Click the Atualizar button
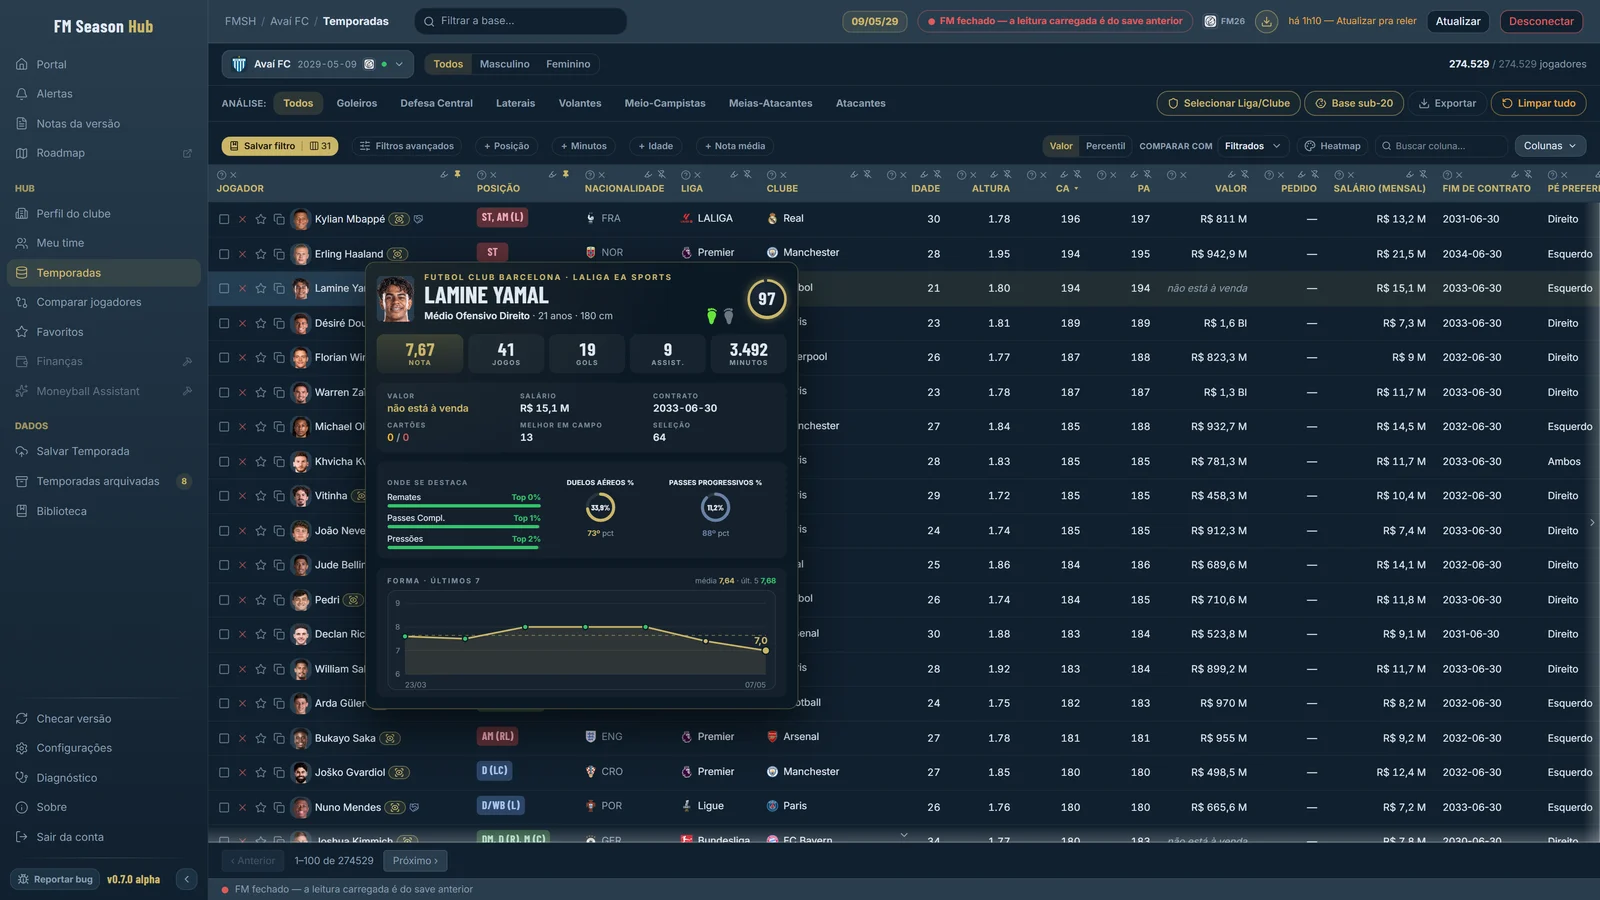The height and width of the screenshot is (900, 1600). pyautogui.click(x=1458, y=21)
